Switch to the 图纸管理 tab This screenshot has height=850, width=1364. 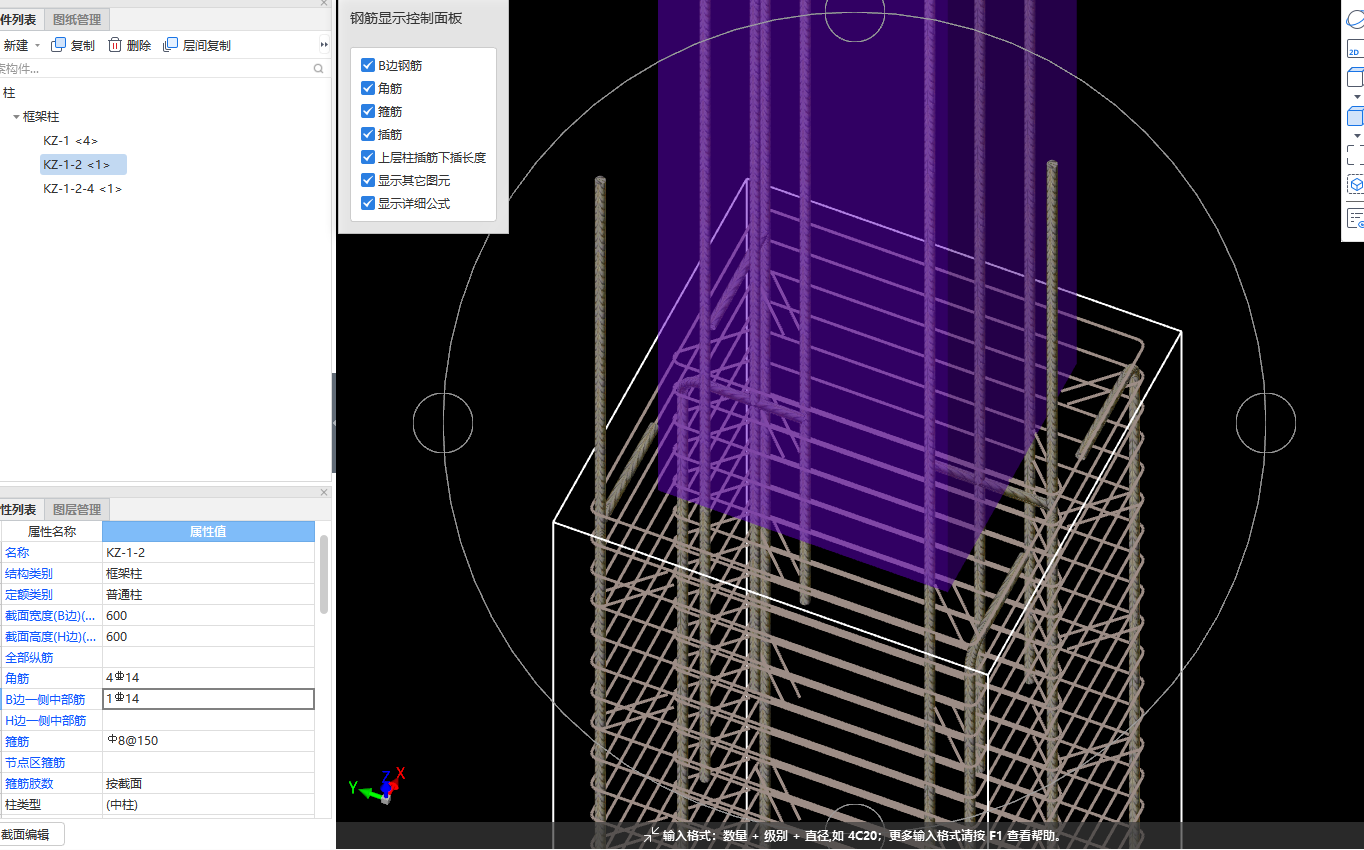(x=77, y=19)
